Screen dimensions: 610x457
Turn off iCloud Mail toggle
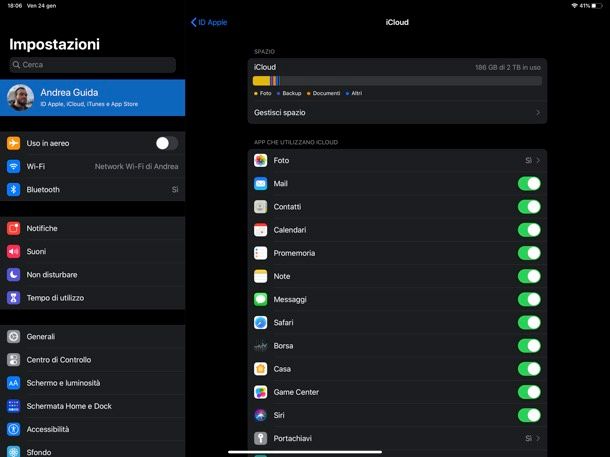(529, 184)
